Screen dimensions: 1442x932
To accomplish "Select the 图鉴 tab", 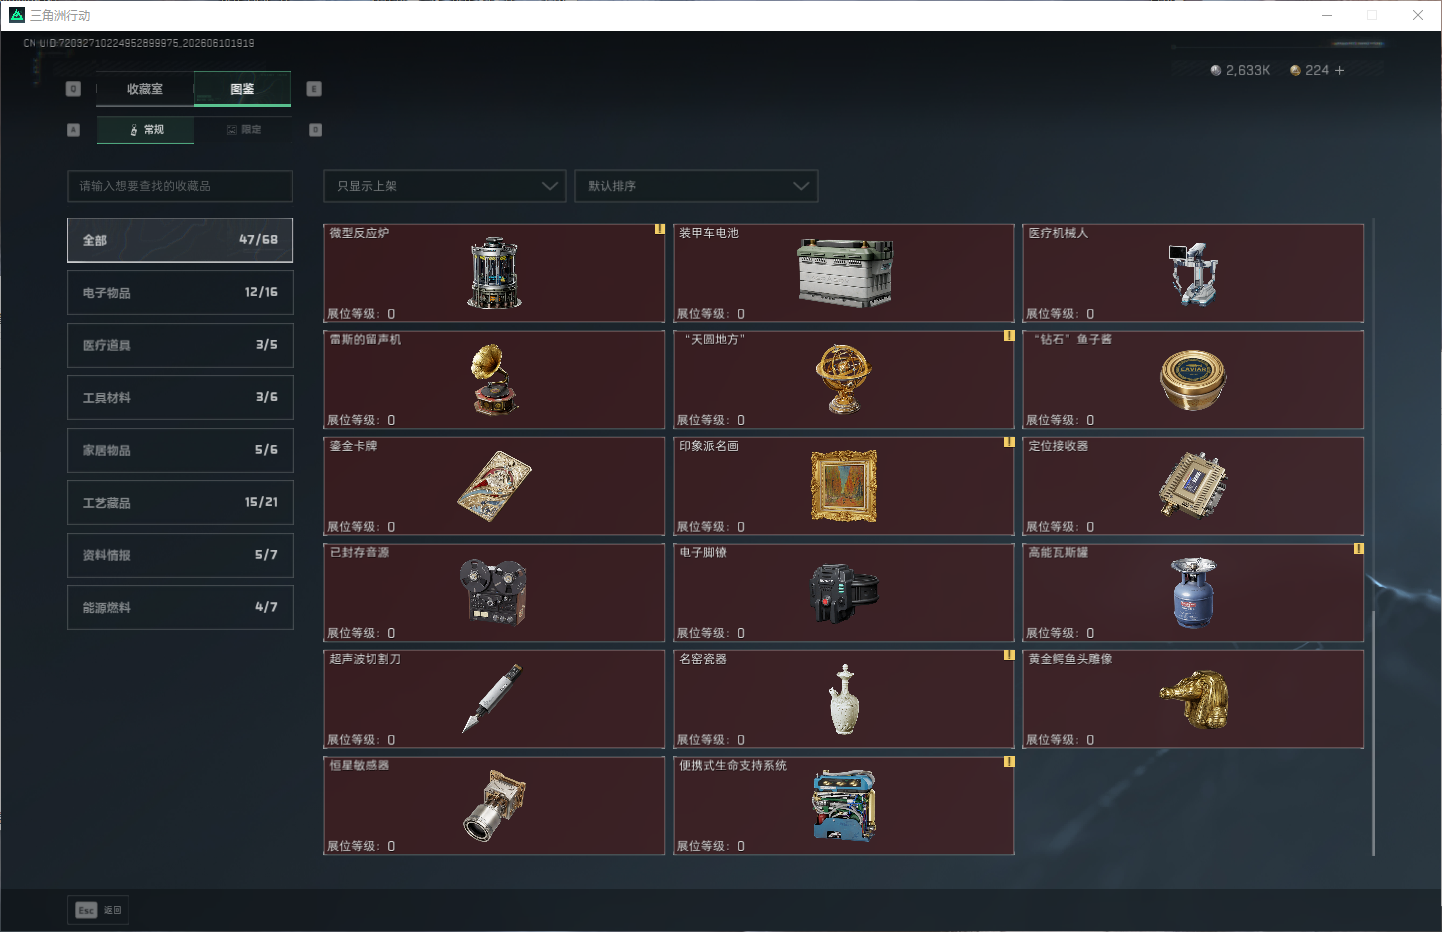I will click(242, 89).
